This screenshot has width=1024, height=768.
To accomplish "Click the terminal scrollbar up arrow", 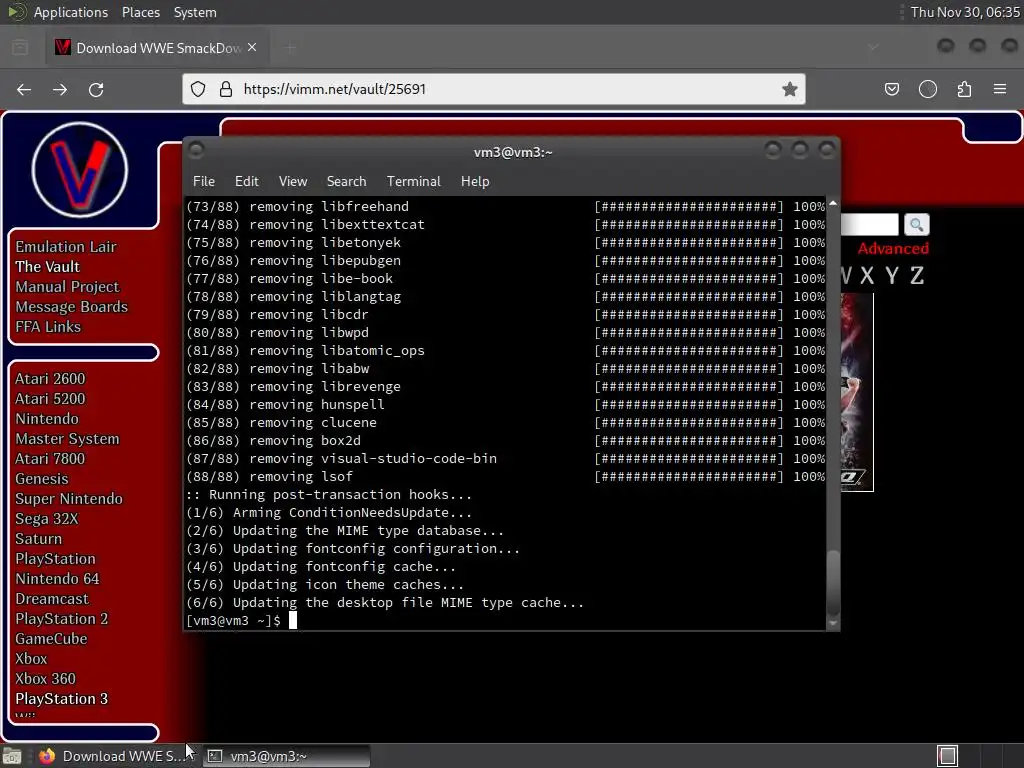I will click(x=833, y=204).
